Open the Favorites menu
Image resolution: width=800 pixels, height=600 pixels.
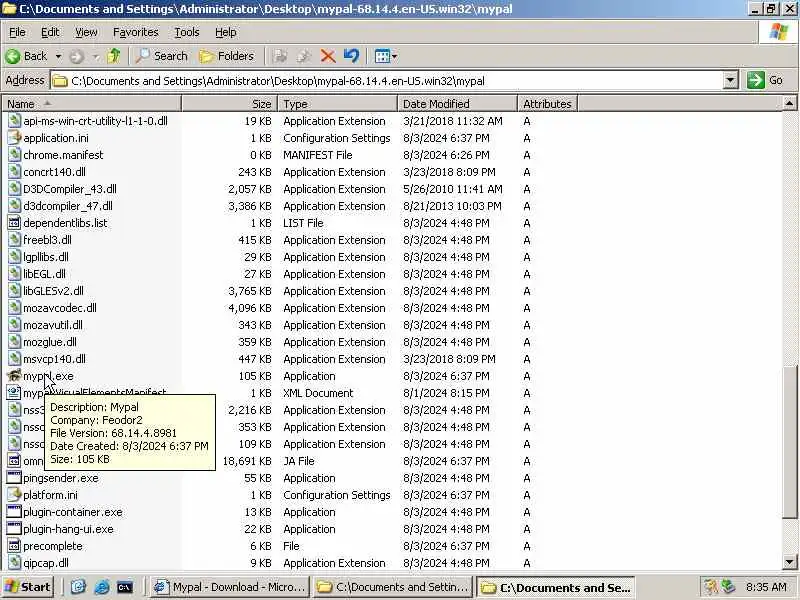(136, 32)
